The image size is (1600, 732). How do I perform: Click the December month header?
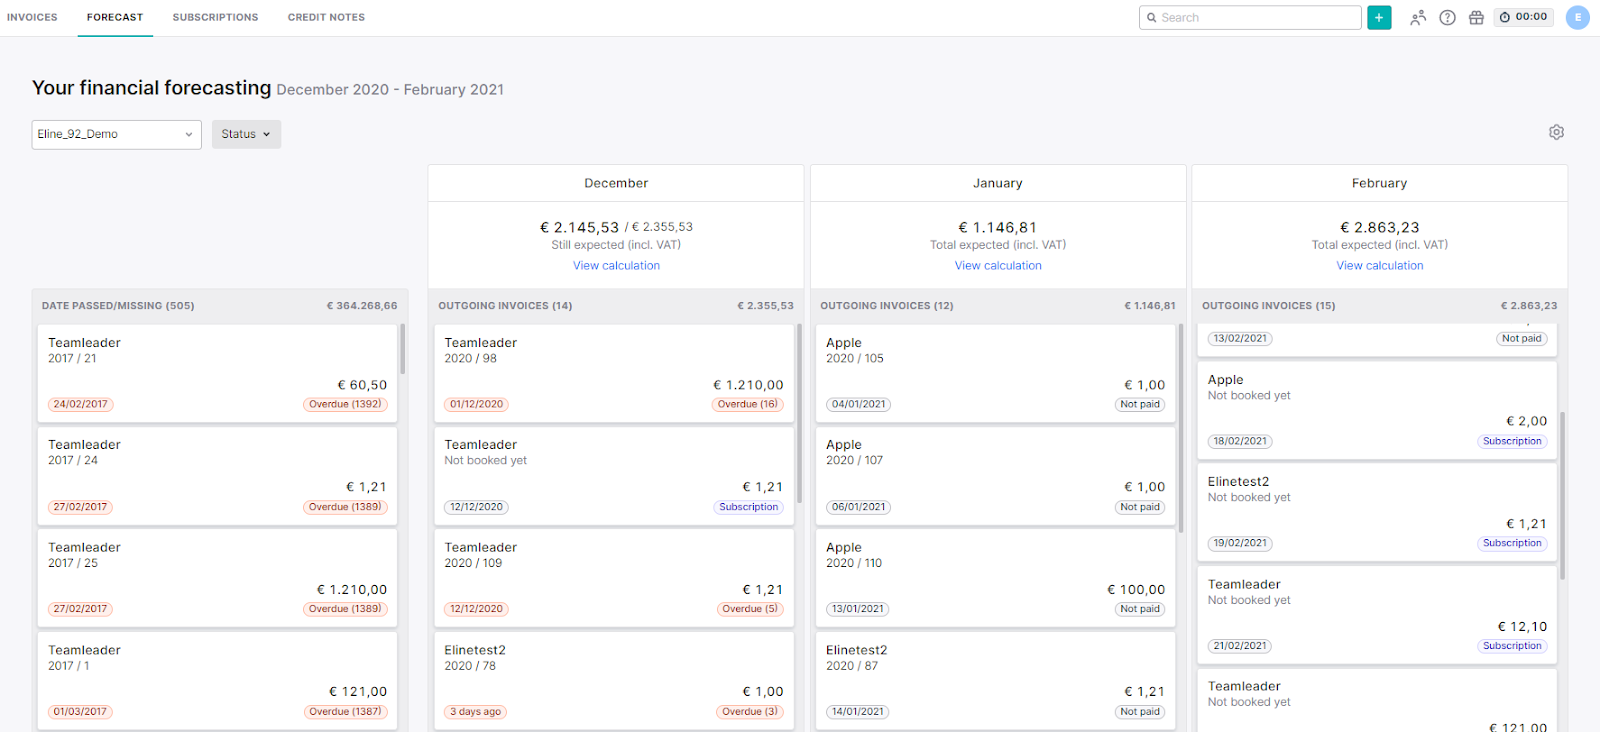coord(616,183)
